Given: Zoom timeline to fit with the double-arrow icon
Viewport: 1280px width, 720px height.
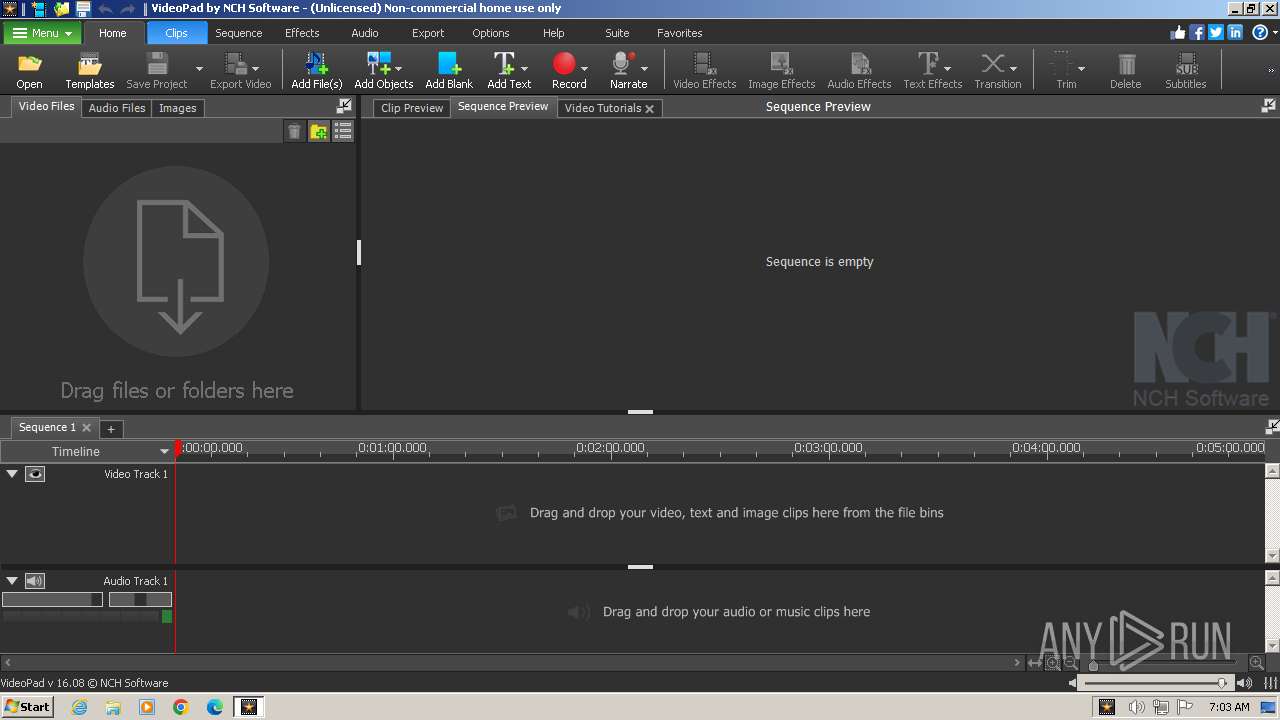Looking at the screenshot, I should point(1035,663).
